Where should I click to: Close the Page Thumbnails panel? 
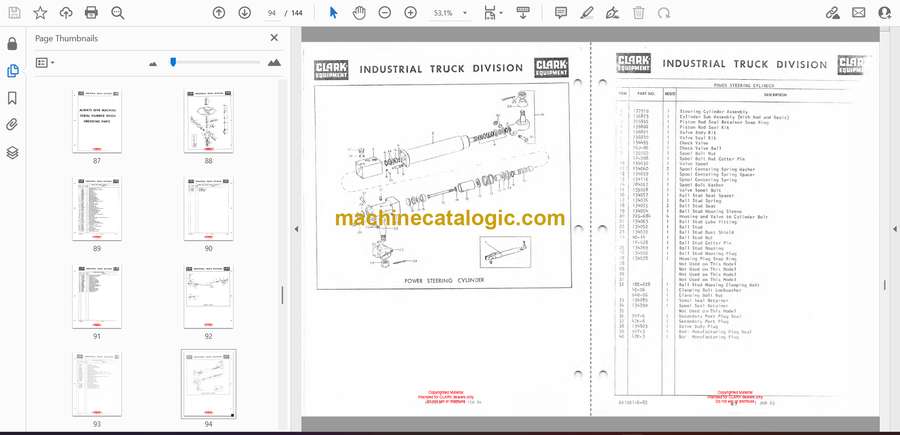274,38
